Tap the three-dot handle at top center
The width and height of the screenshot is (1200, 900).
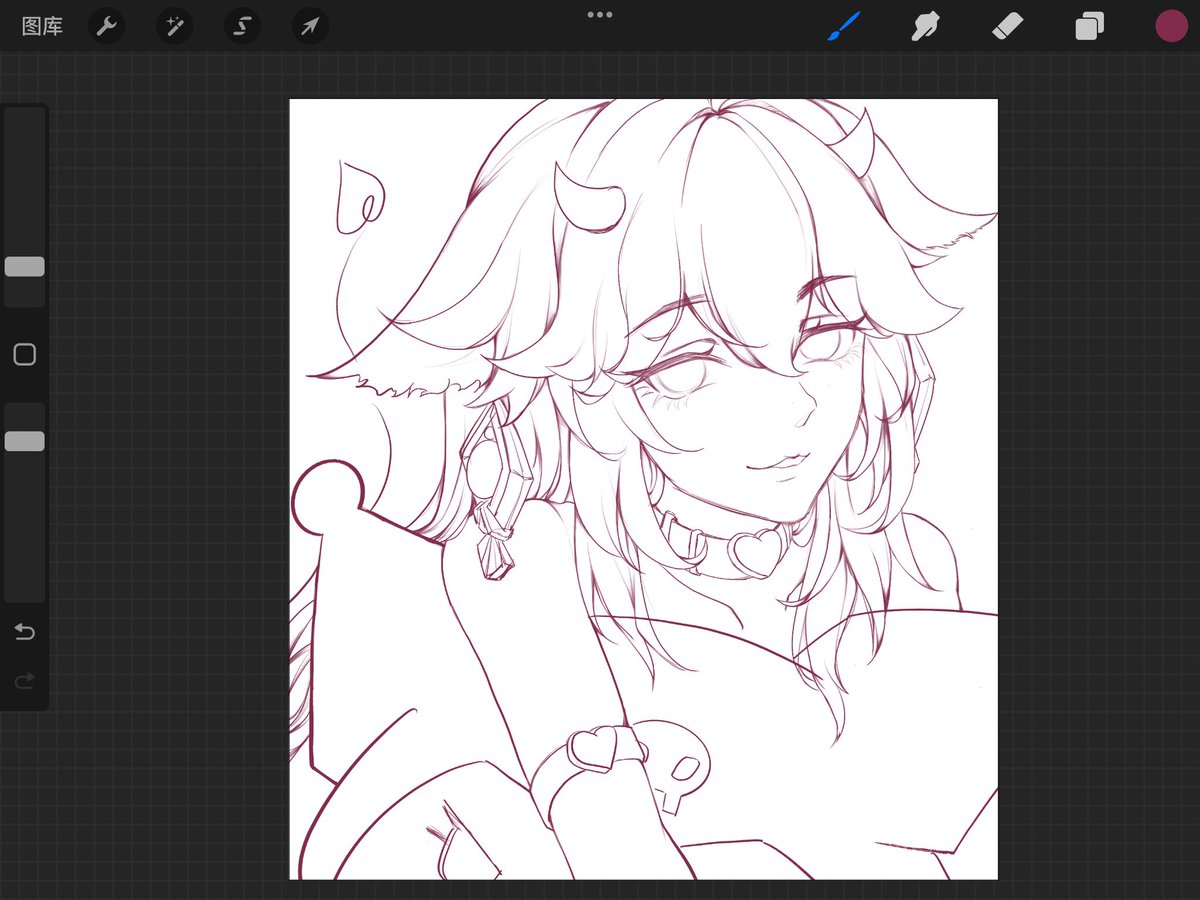click(600, 15)
